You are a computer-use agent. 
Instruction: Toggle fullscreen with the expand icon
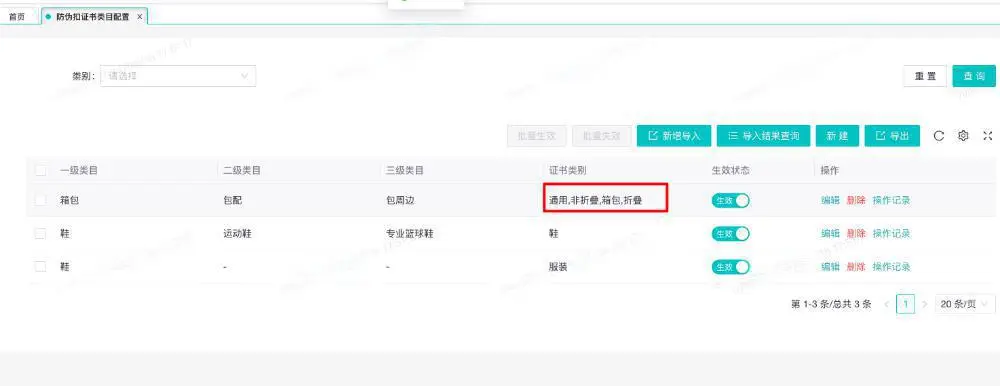[988, 136]
